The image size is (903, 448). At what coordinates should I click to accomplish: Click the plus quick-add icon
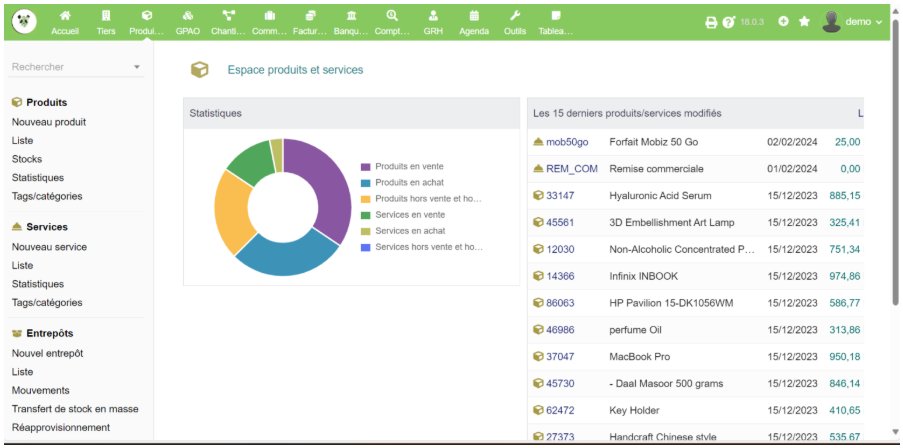point(783,22)
